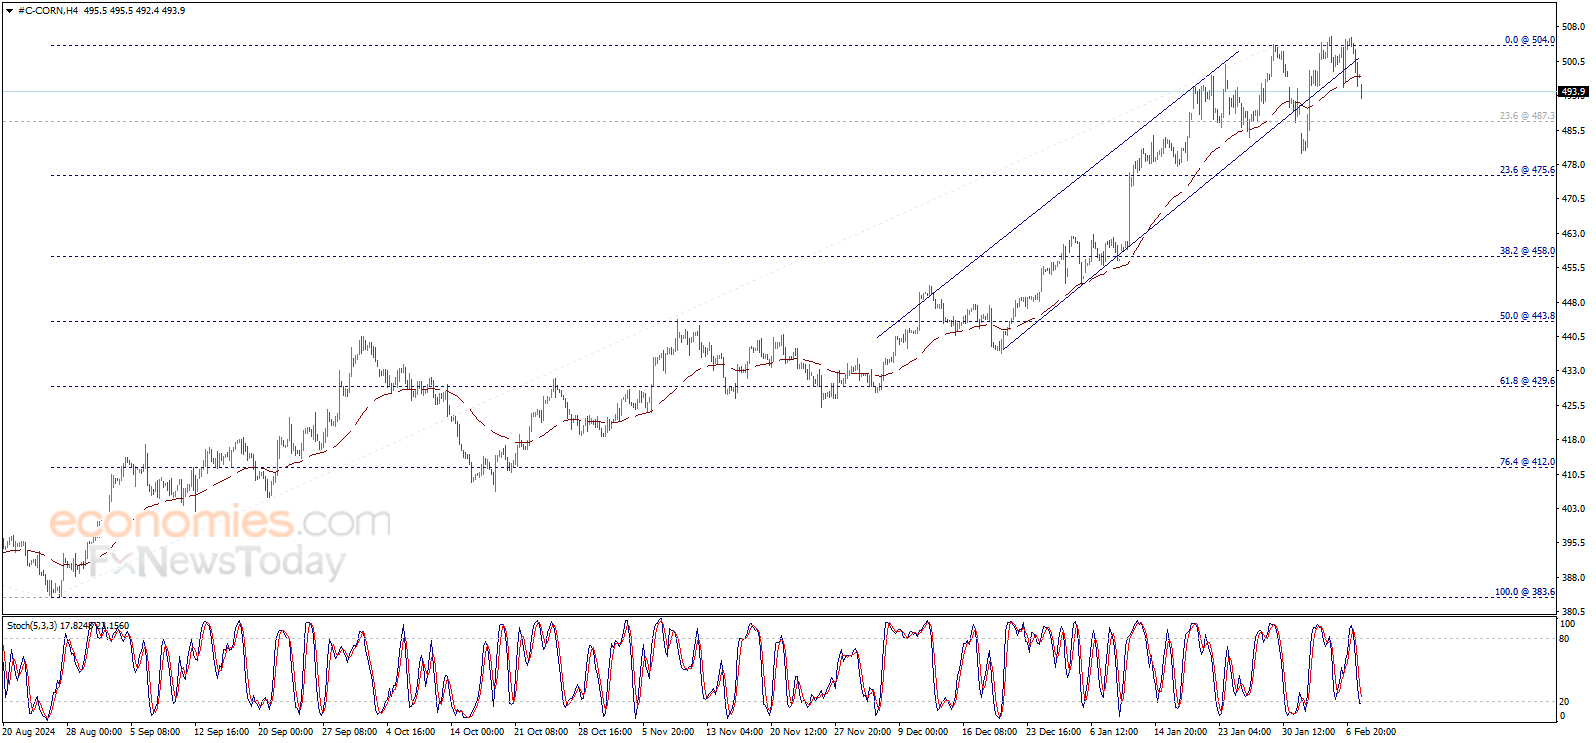1596x743 pixels.
Task: Click the economies.com watermark logo
Action: (x=220, y=522)
